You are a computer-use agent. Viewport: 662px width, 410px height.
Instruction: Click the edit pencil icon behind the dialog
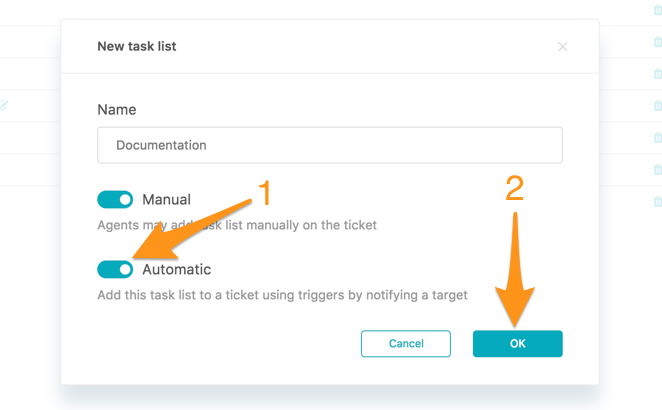[3, 105]
